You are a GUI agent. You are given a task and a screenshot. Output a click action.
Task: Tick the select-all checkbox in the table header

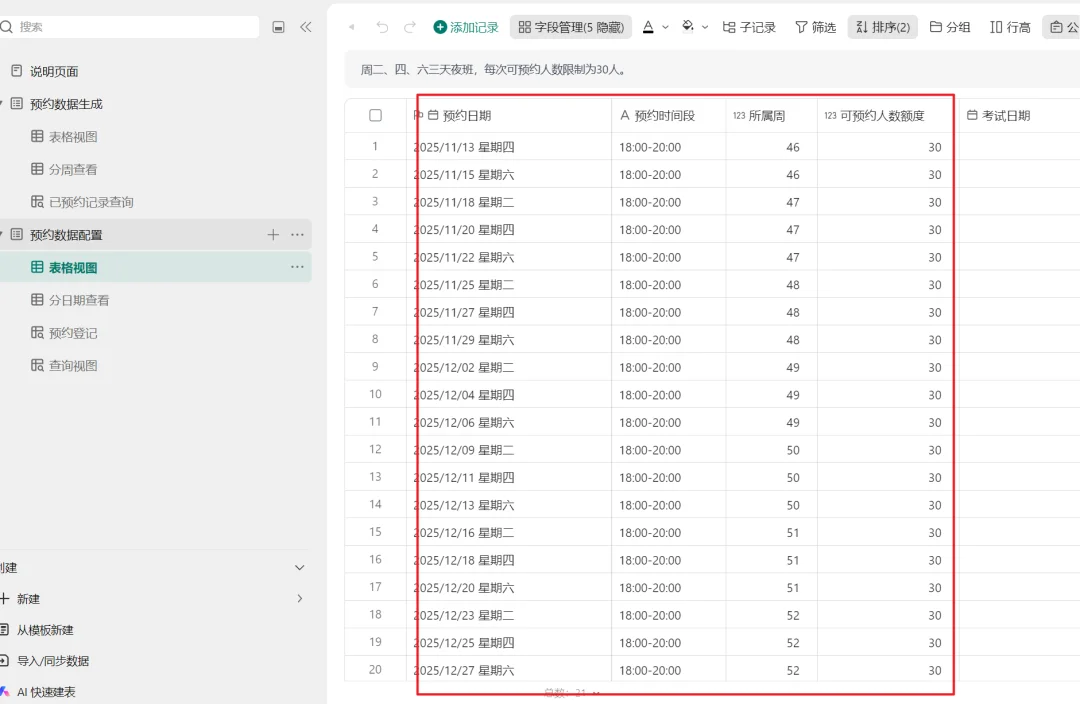click(x=375, y=115)
